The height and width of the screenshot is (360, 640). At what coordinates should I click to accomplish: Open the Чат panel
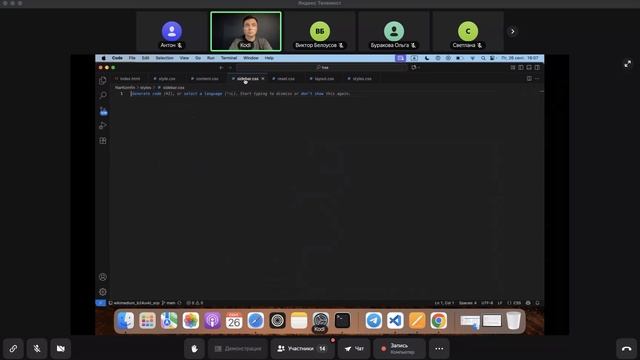tap(354, 349)
